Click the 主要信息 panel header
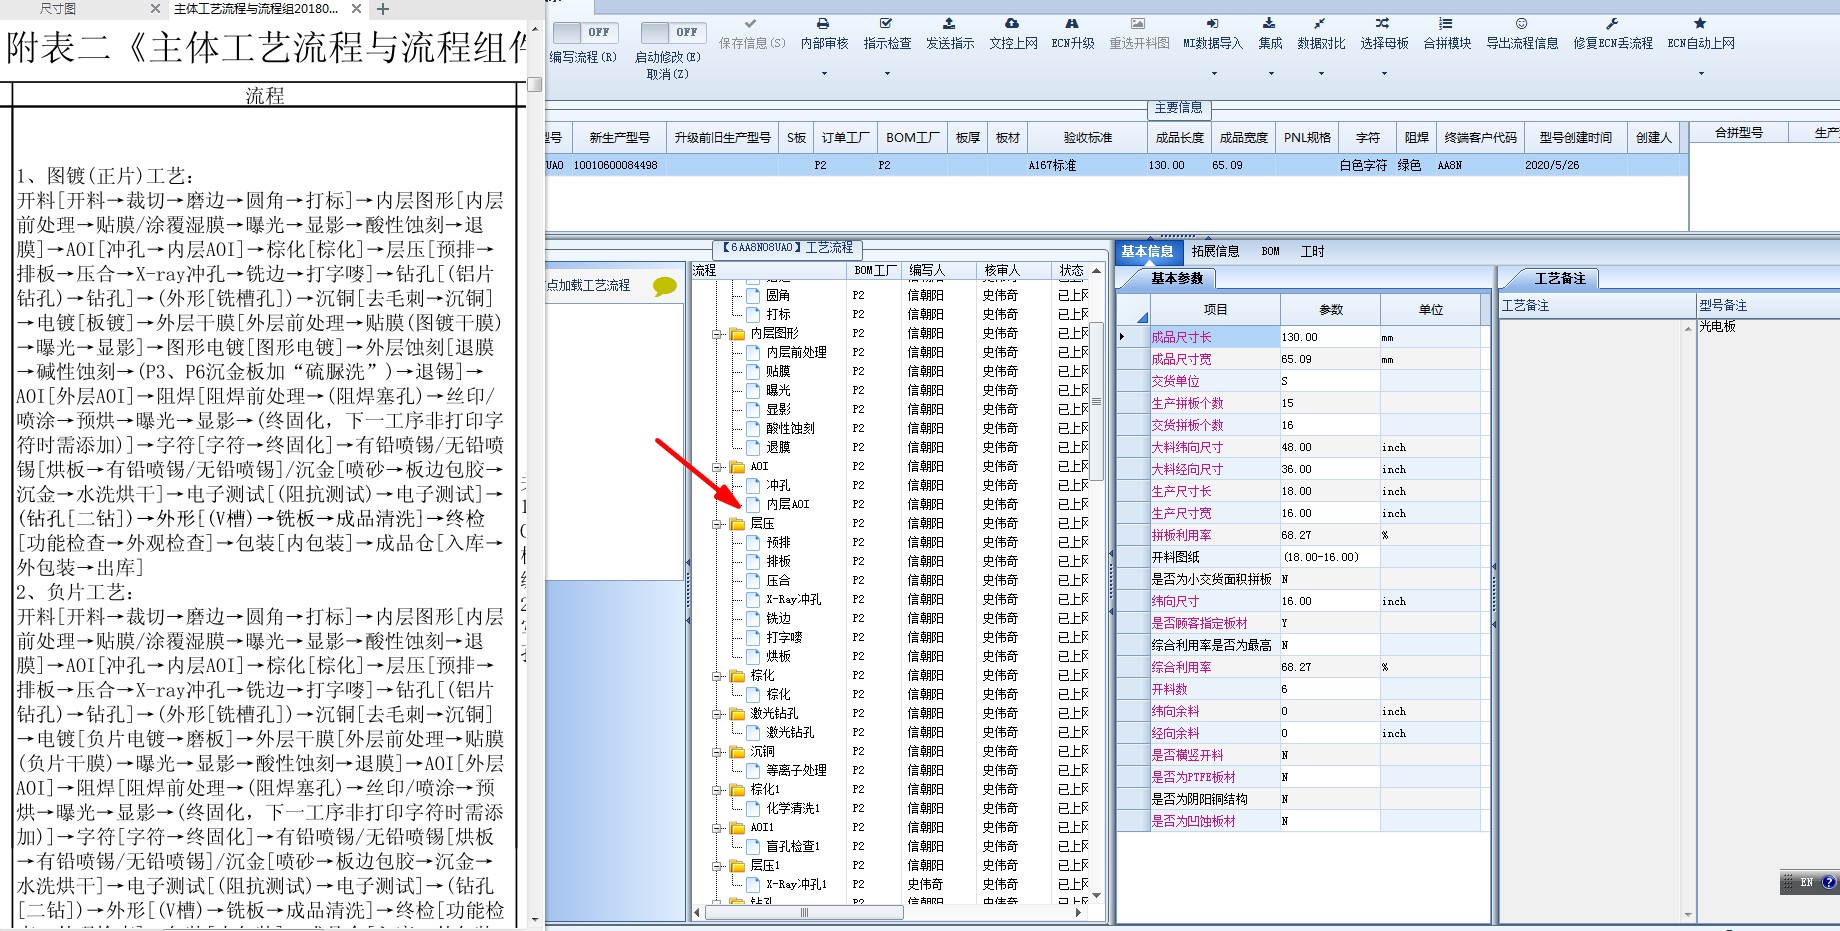 (x=1179, y=108)
